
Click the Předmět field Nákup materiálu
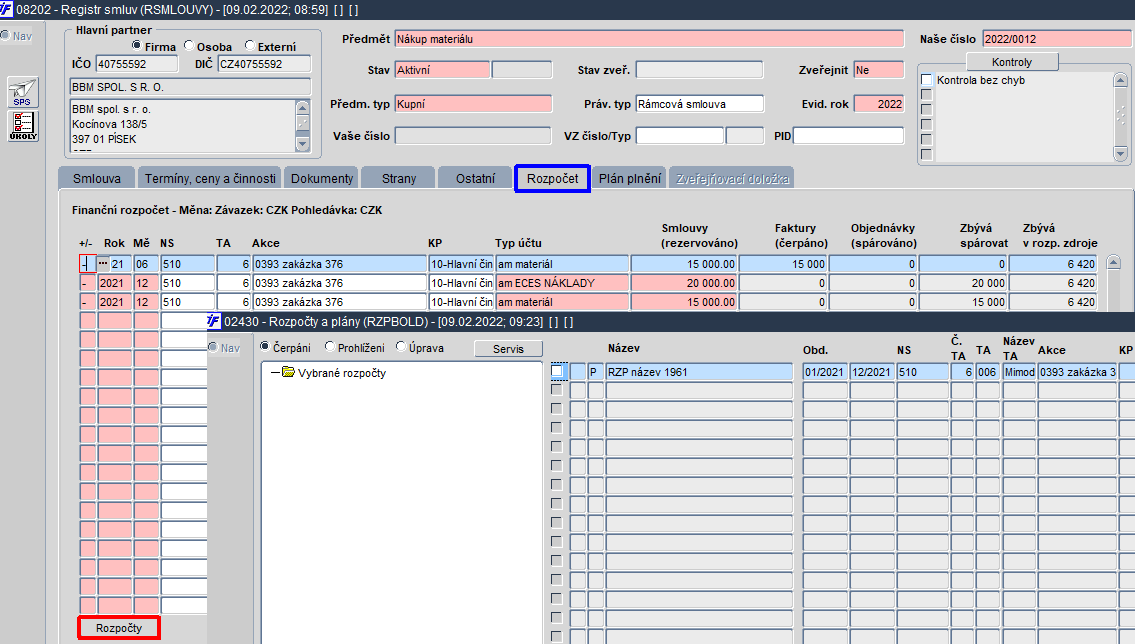[649, 39]
